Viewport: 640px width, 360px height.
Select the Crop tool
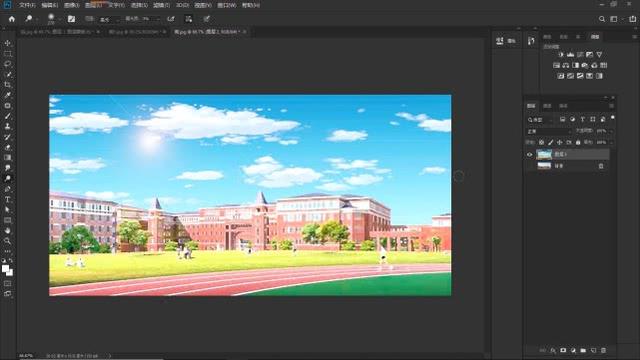pyautogui.click(x=7, y=85)
